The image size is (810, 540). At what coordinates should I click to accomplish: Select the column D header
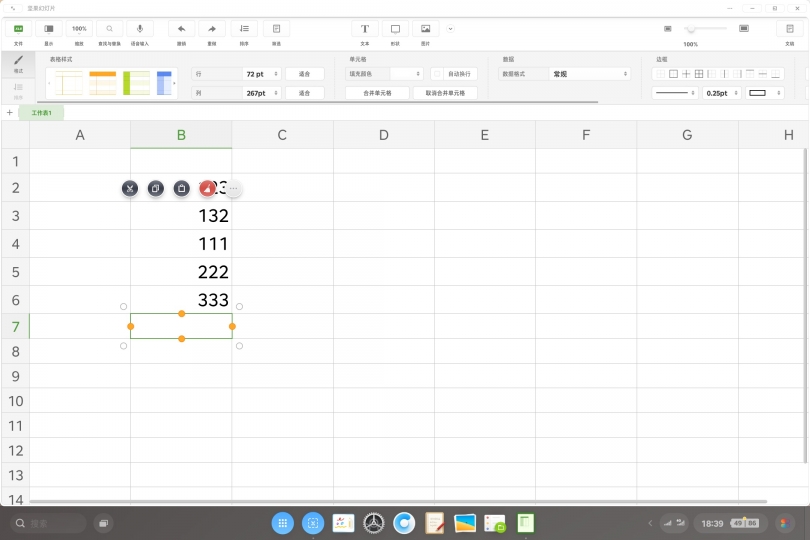(x=384, y=135)
